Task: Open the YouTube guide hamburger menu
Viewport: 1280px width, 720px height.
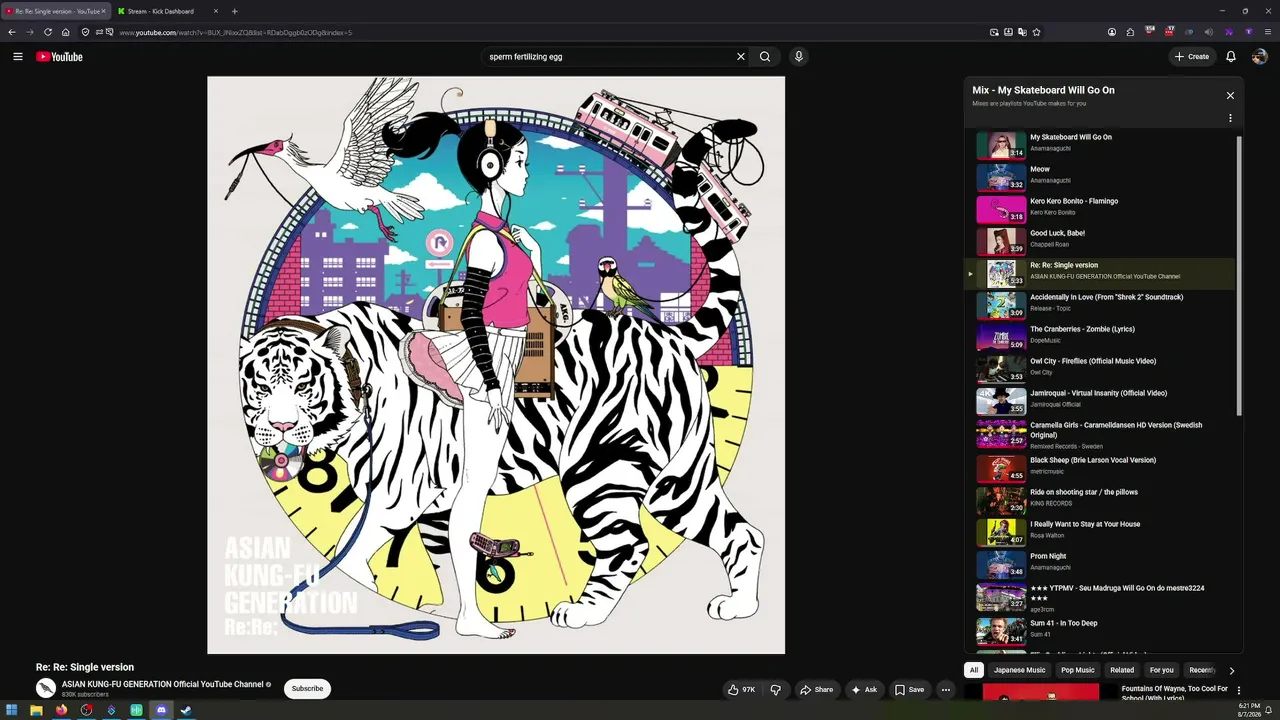Action: coord(18,57)
